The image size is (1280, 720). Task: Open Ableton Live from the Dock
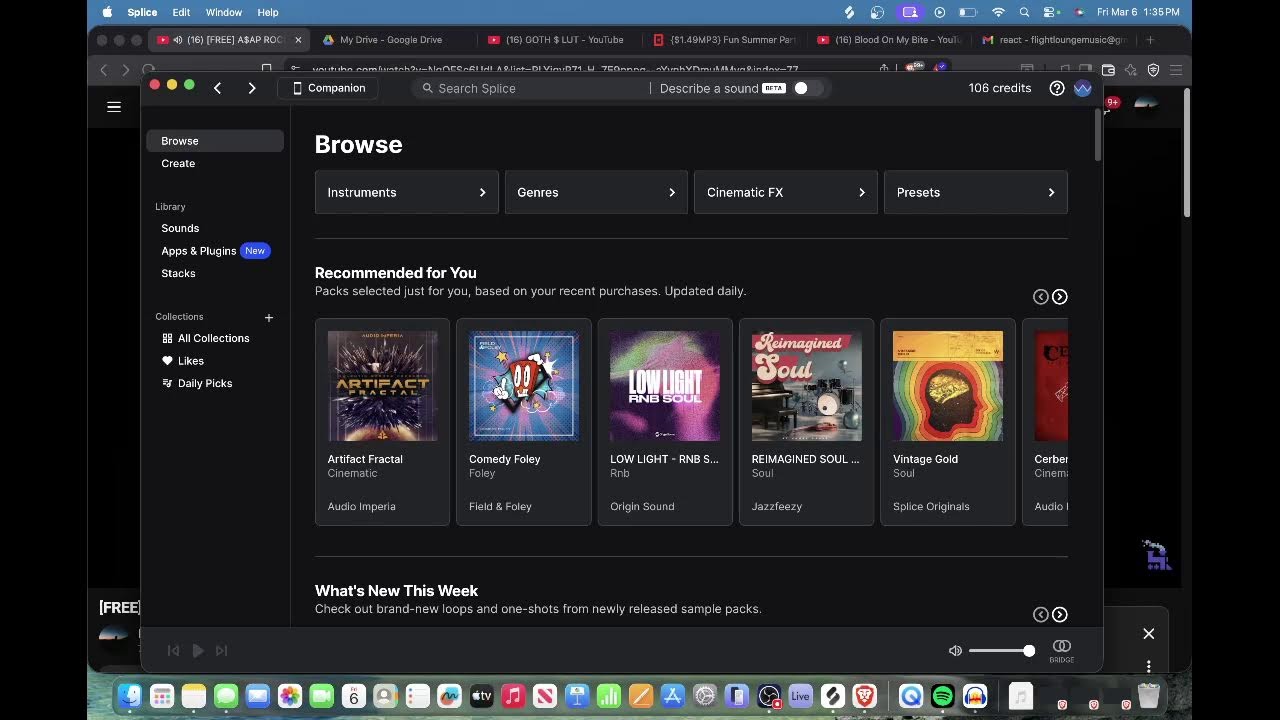pos(800,696)
